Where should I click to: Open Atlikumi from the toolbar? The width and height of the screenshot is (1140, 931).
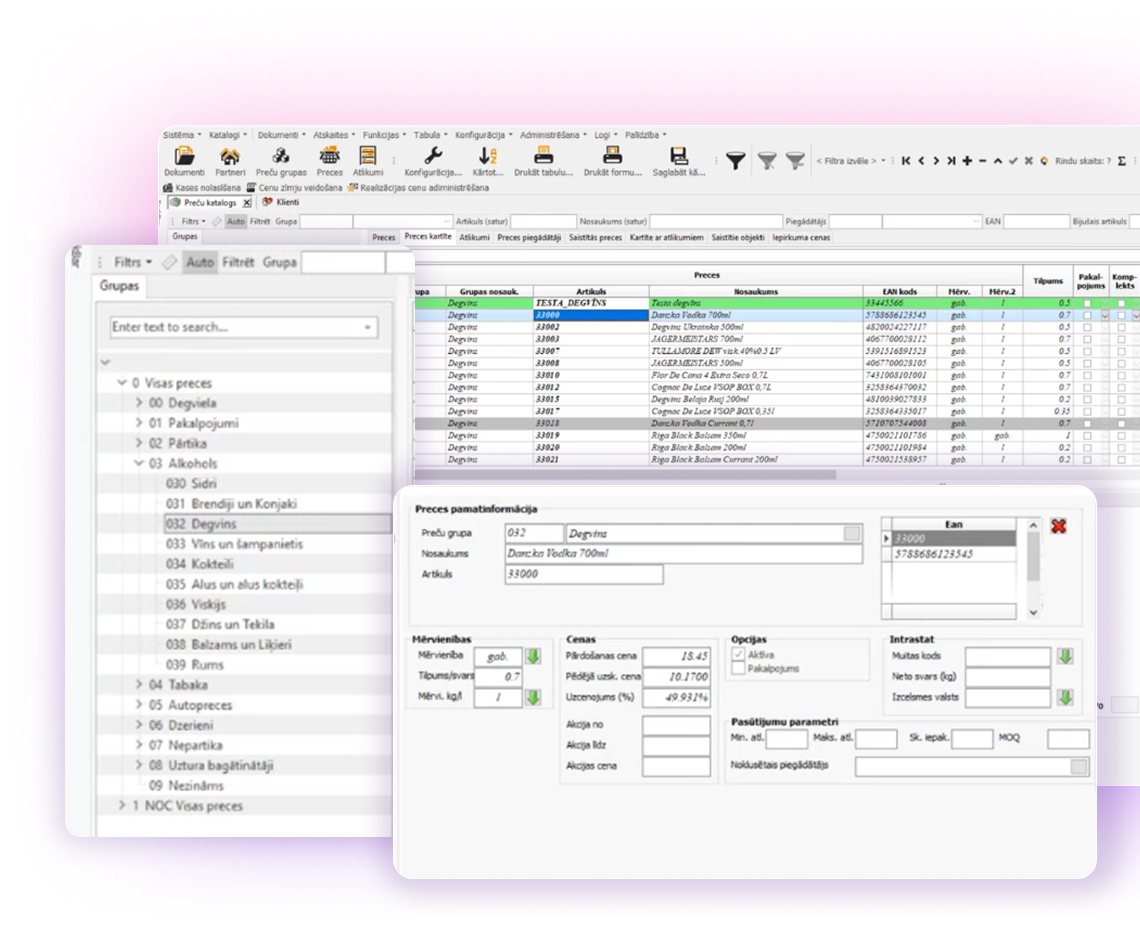367,157
